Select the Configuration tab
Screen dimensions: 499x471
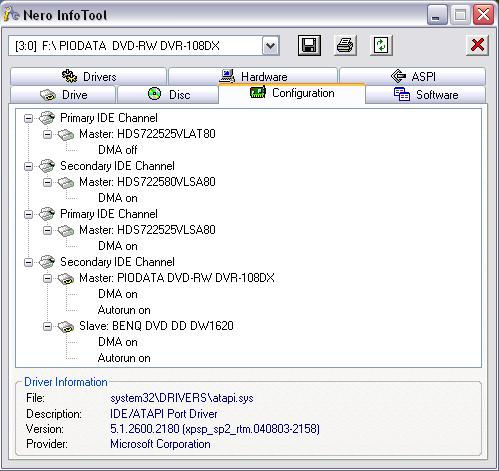click(292, 93)
